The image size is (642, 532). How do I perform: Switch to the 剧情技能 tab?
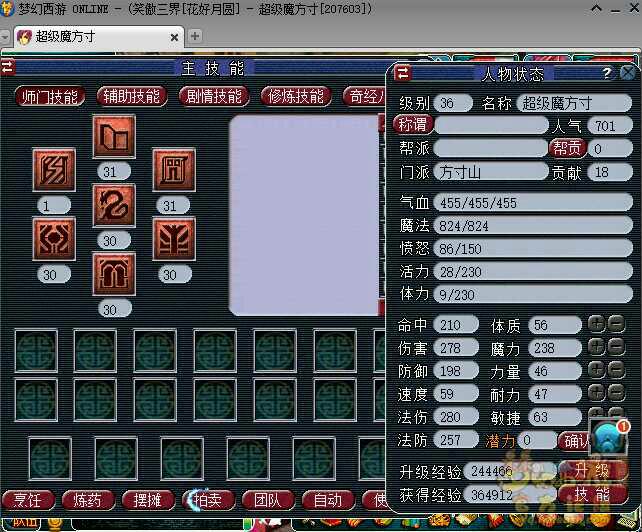pos(214,97)
